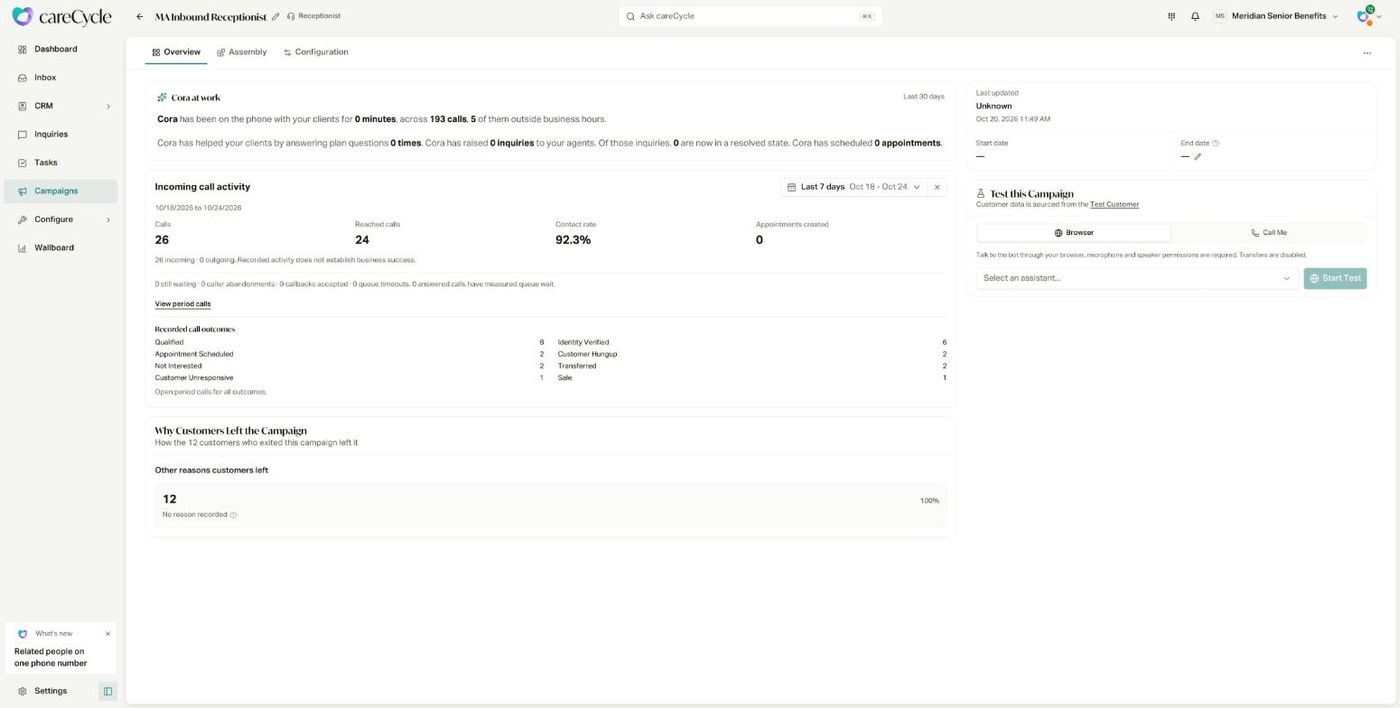The image size is (1400, 708).
Task: Click the Not Interested outcome row
Action: point(349,366)
